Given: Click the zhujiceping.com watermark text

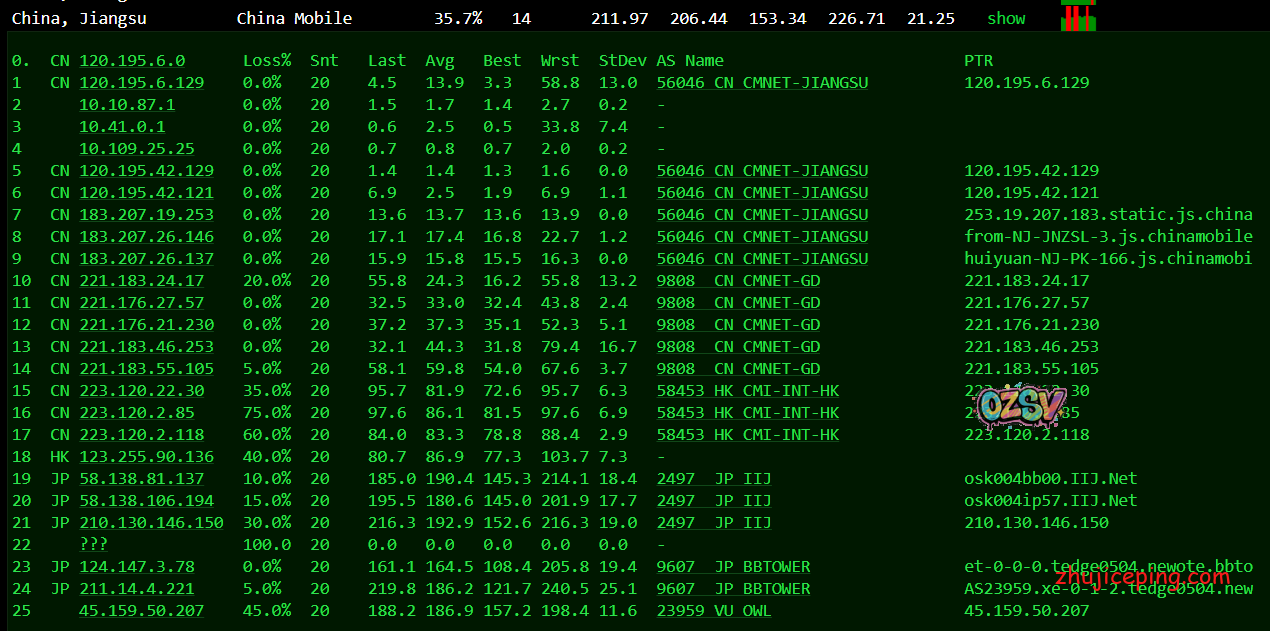Looking at the screenshot, I should pos(1142,577).
